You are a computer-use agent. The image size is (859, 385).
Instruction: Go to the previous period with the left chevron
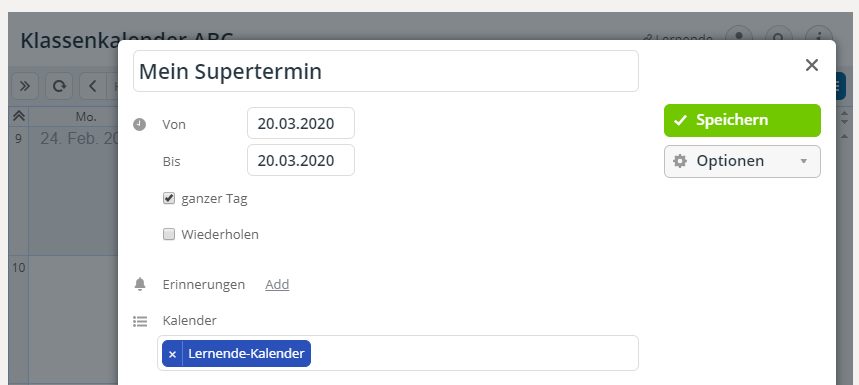(93, 87)
